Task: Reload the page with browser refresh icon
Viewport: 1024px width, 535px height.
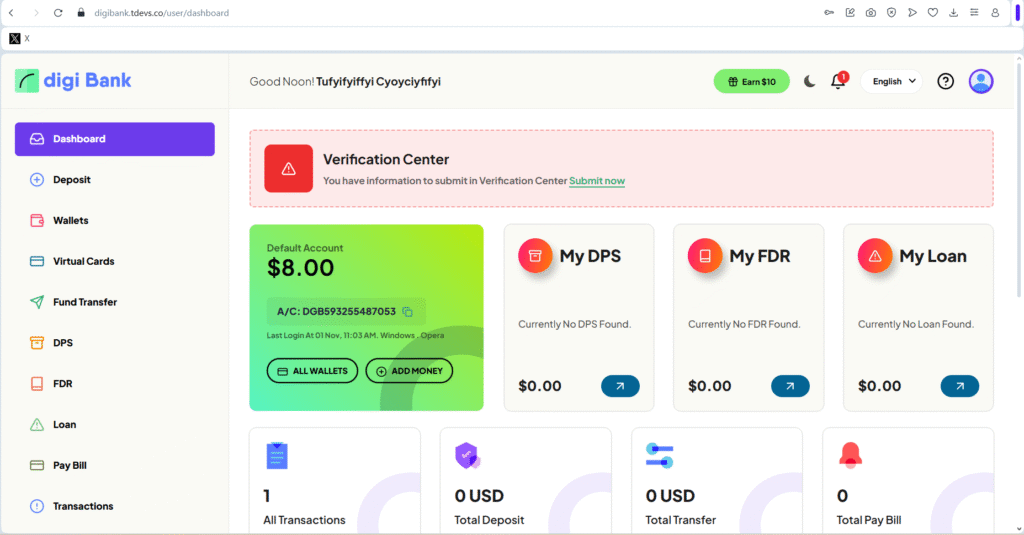Action: pyautogui.click(x=58, y=13)
